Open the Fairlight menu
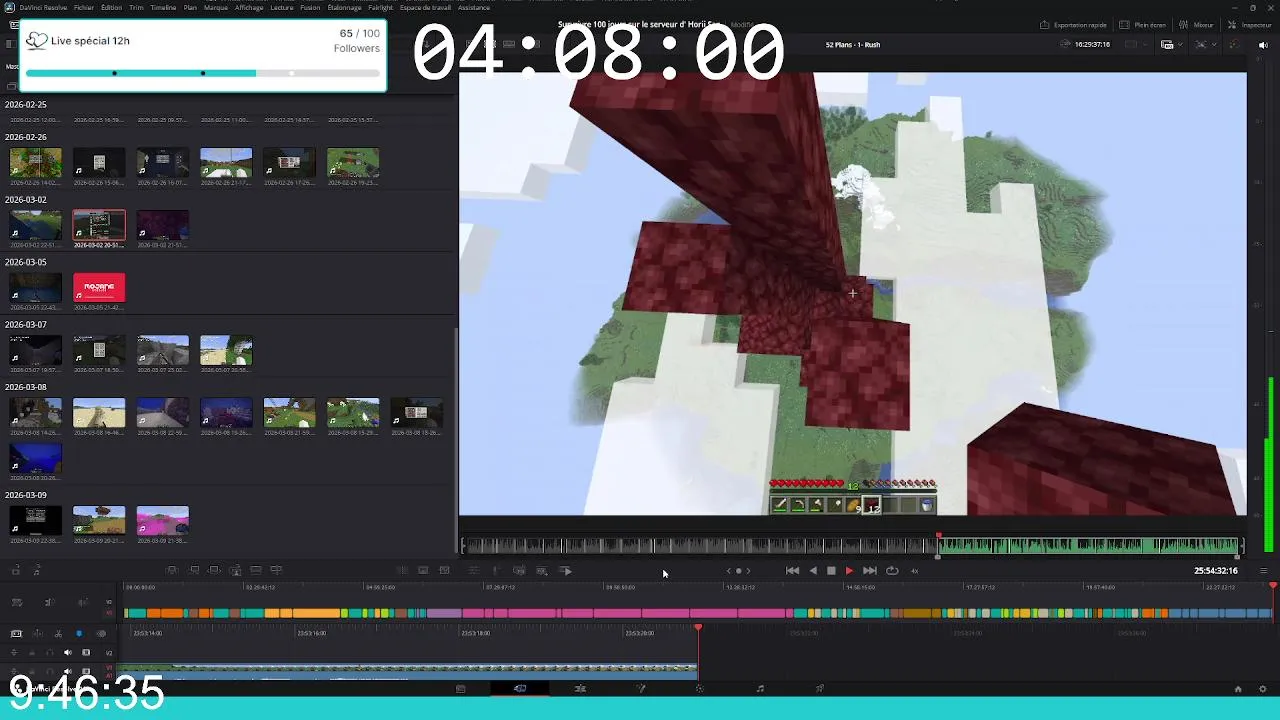The height and width of the screenshot is (720, 1280). tap(380, 7)
